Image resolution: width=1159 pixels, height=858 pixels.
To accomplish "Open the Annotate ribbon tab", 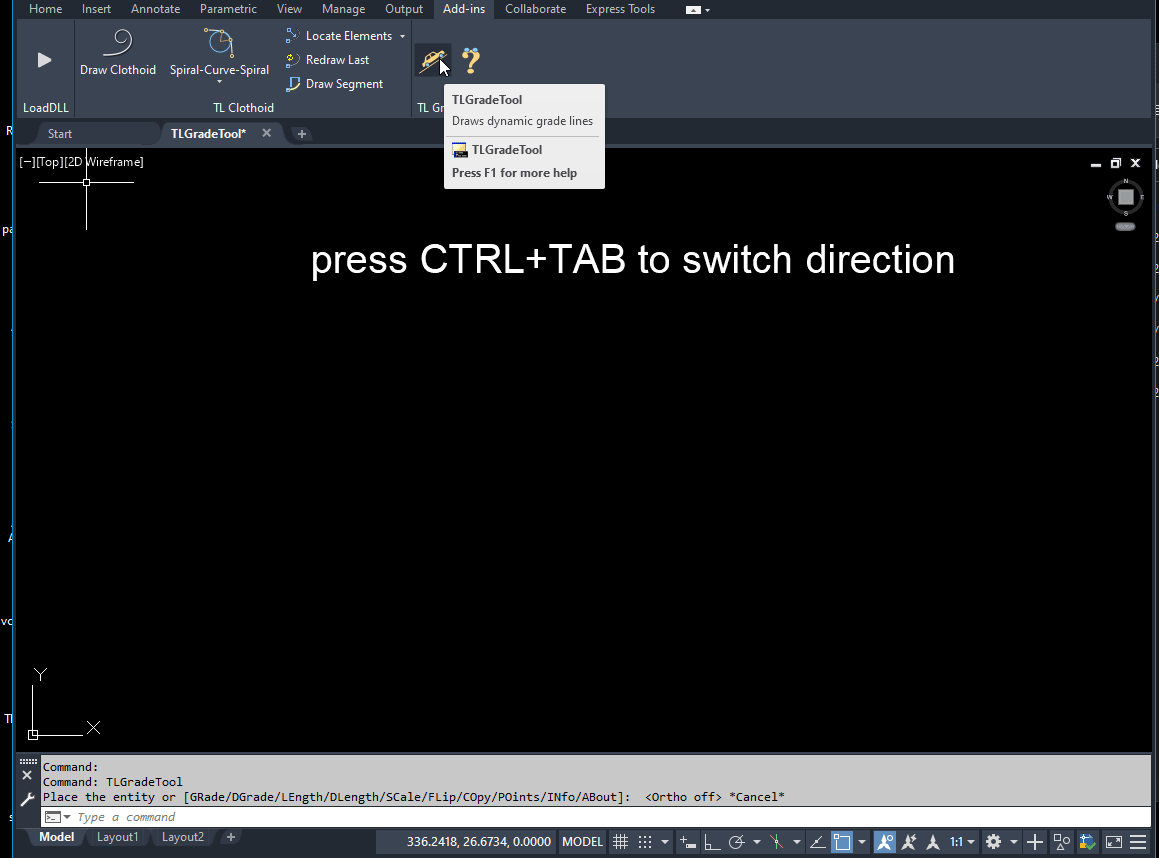I will (x=155, y=9).
